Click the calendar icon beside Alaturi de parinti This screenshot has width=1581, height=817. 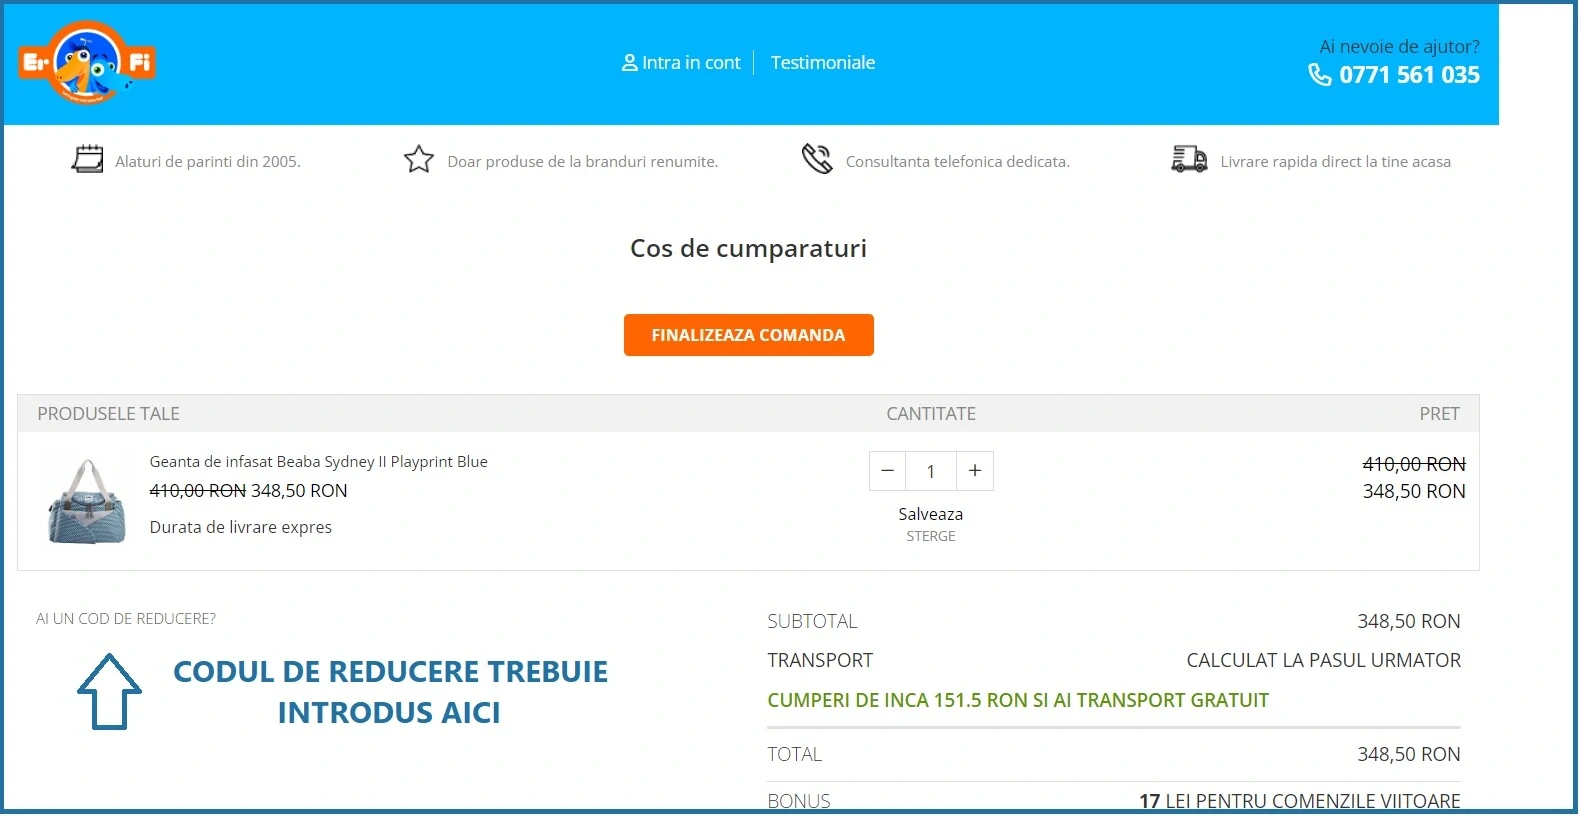click(87, 159)
